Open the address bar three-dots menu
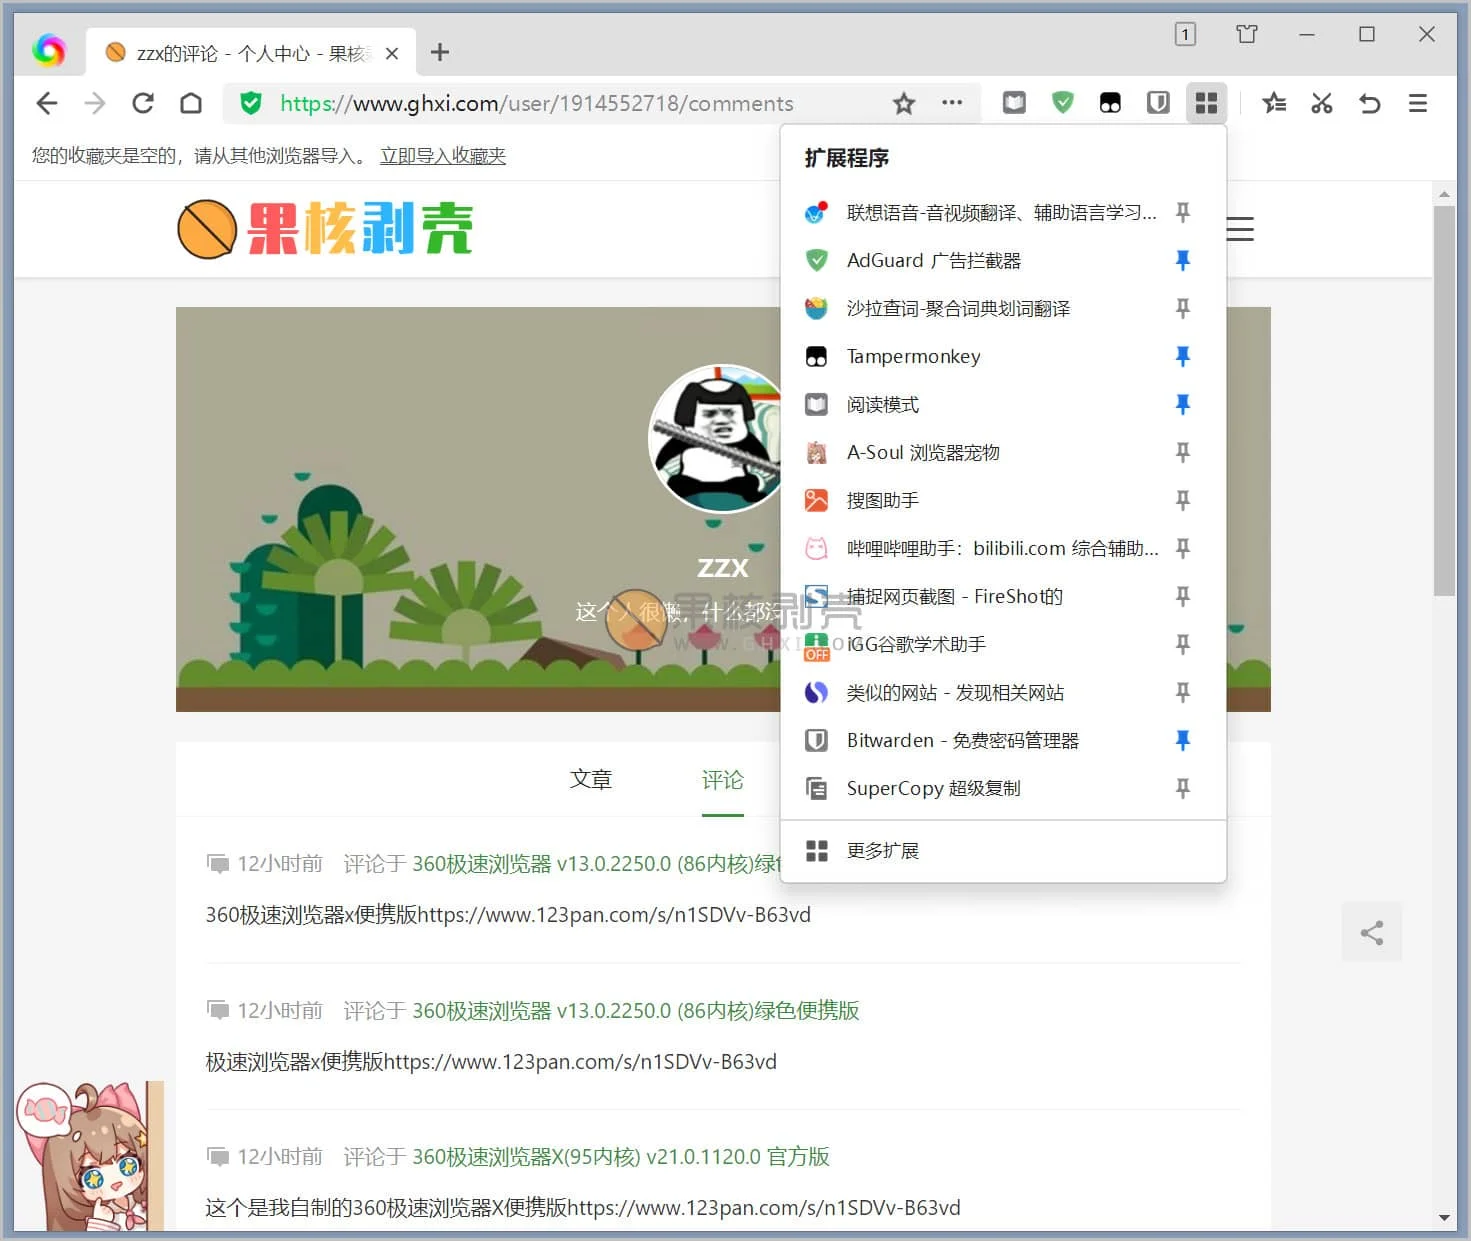The width and height of the screenshot is (1471, 1241). point(952,102)
